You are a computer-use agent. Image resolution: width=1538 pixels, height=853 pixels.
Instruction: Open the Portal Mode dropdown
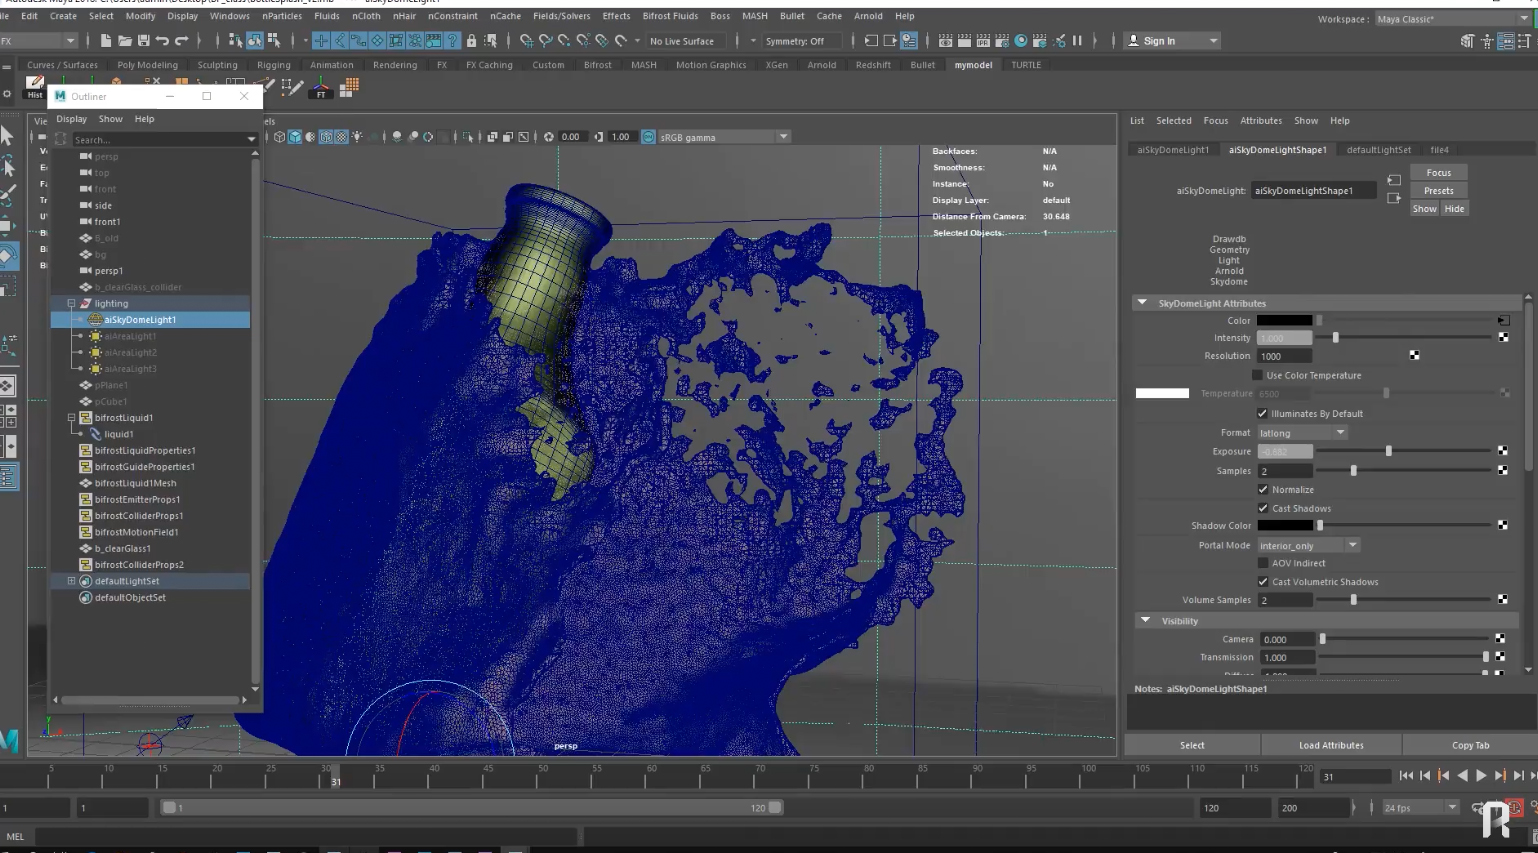[x=1308, y=546]
